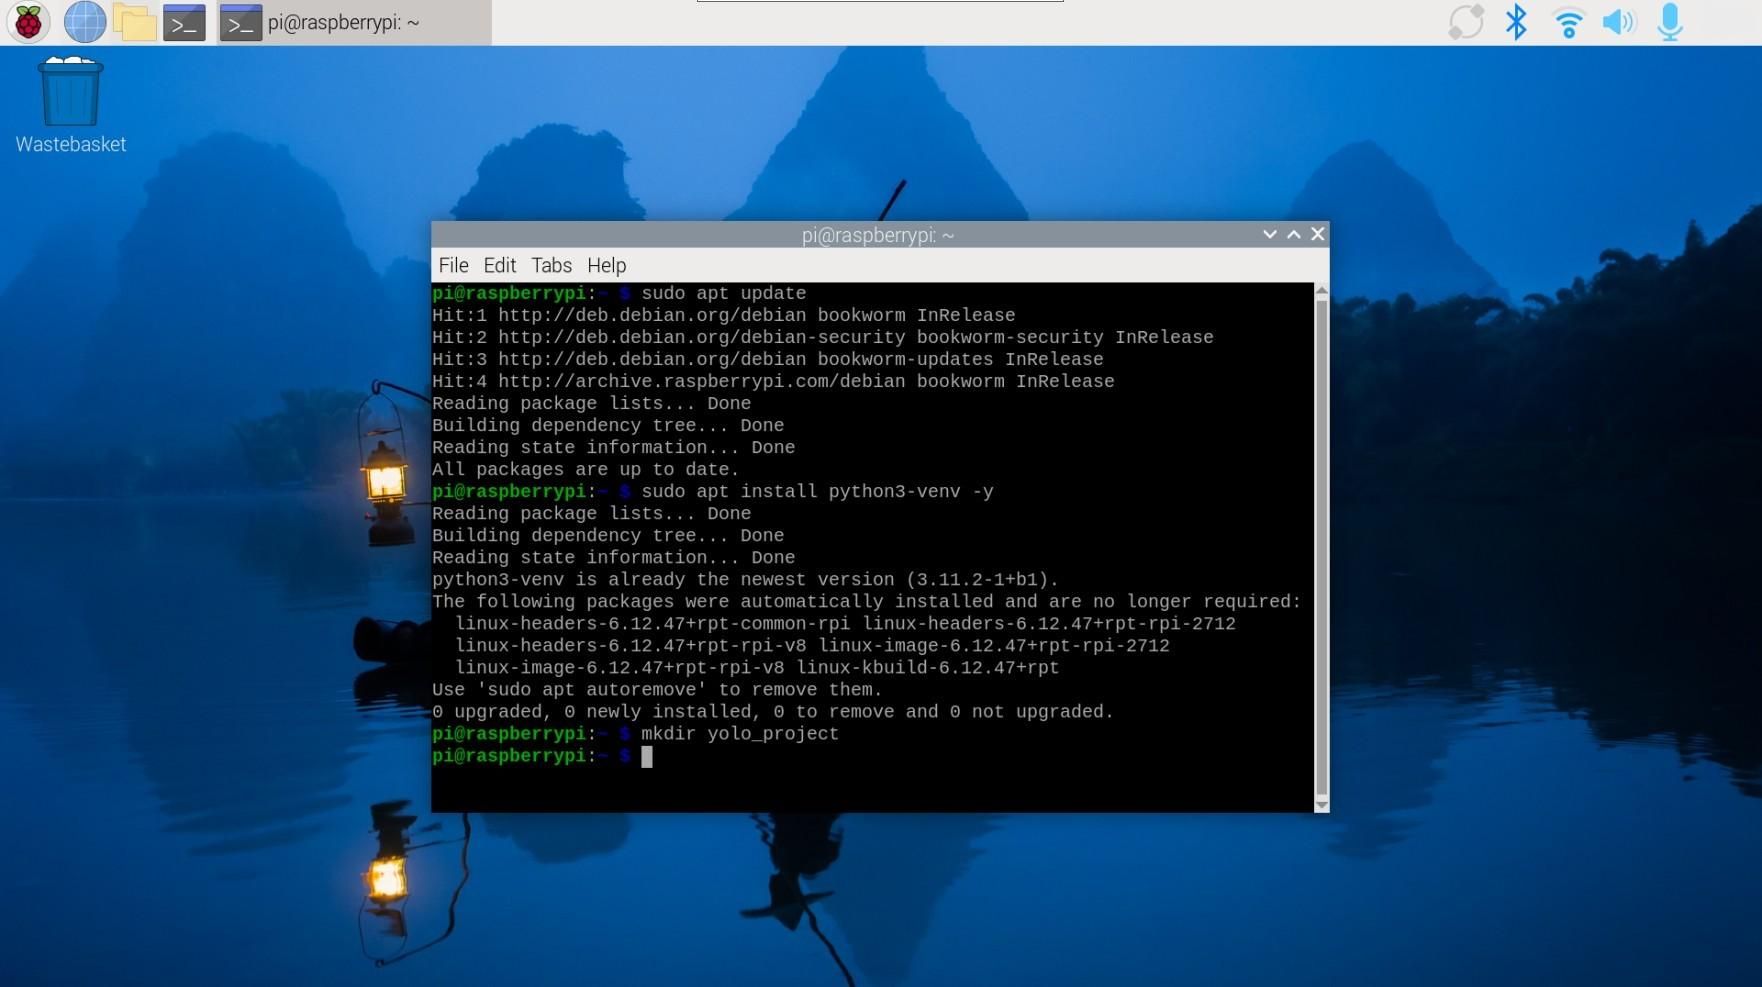Viewport: 1762px width, 987px height.
Task: Open the Bluetooth tray menu
Action: coord(1516,22)
